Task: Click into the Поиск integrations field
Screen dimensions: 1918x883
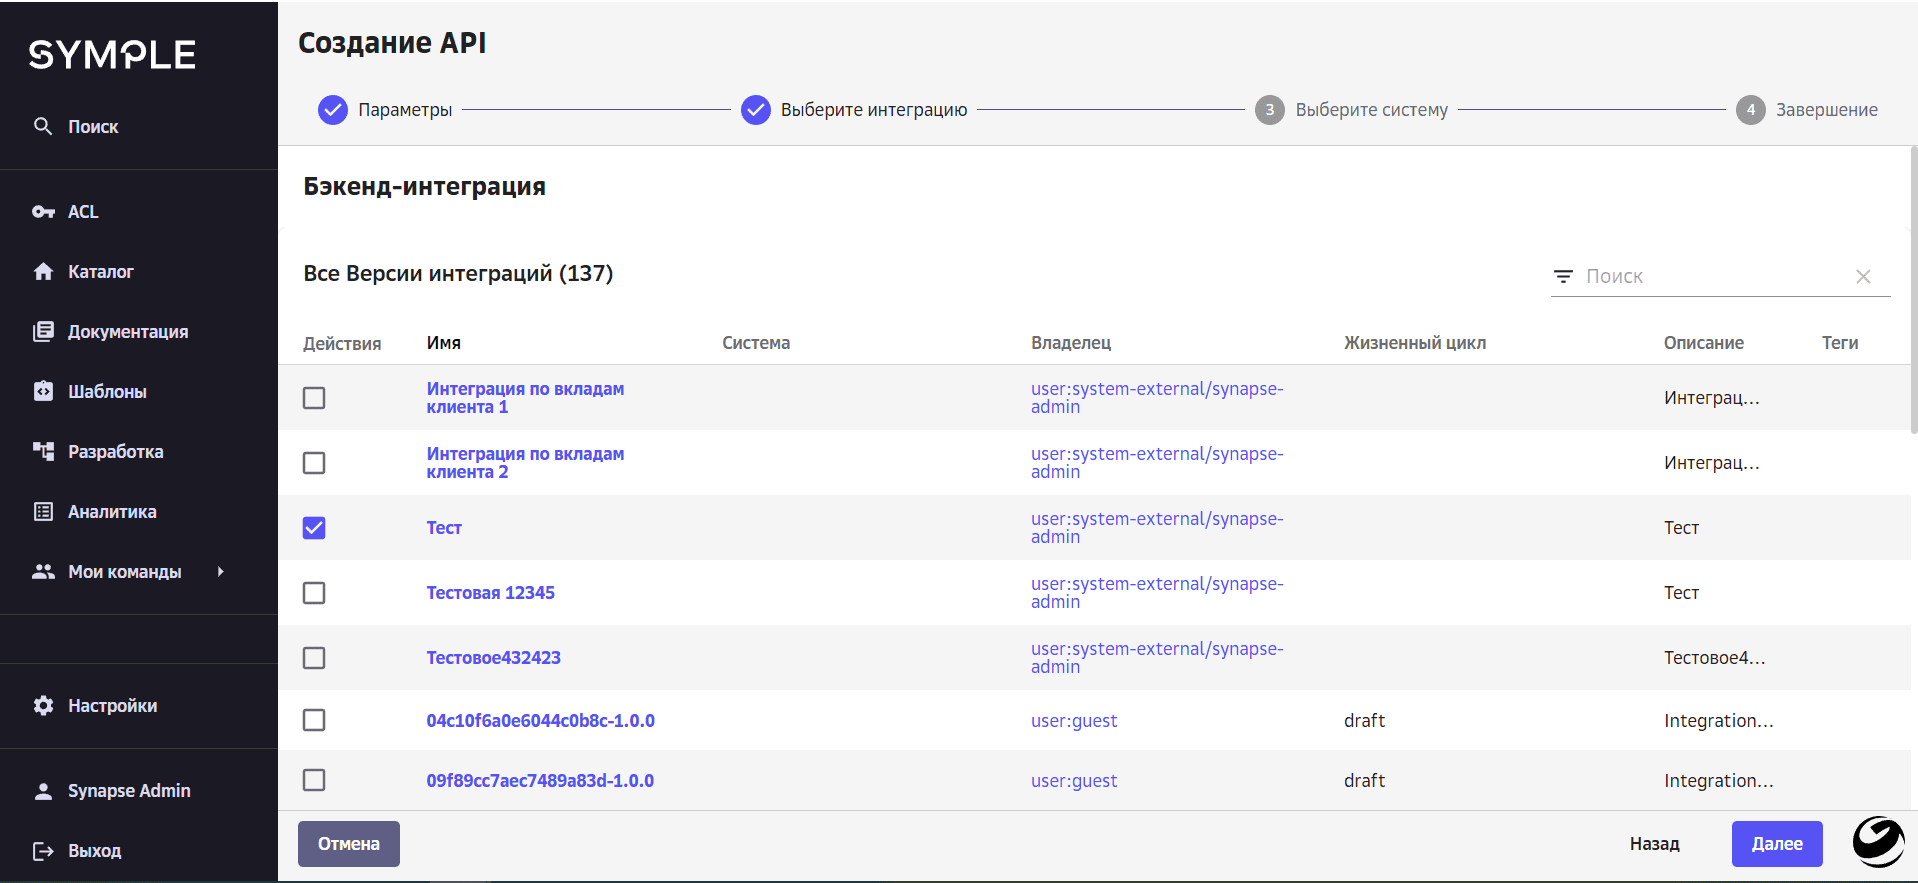Action: pos(1714,276)
